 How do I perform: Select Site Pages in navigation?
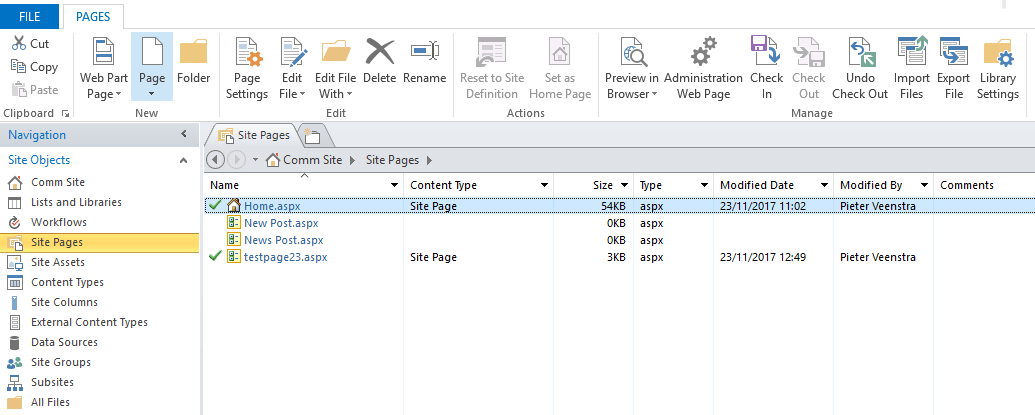99,243
